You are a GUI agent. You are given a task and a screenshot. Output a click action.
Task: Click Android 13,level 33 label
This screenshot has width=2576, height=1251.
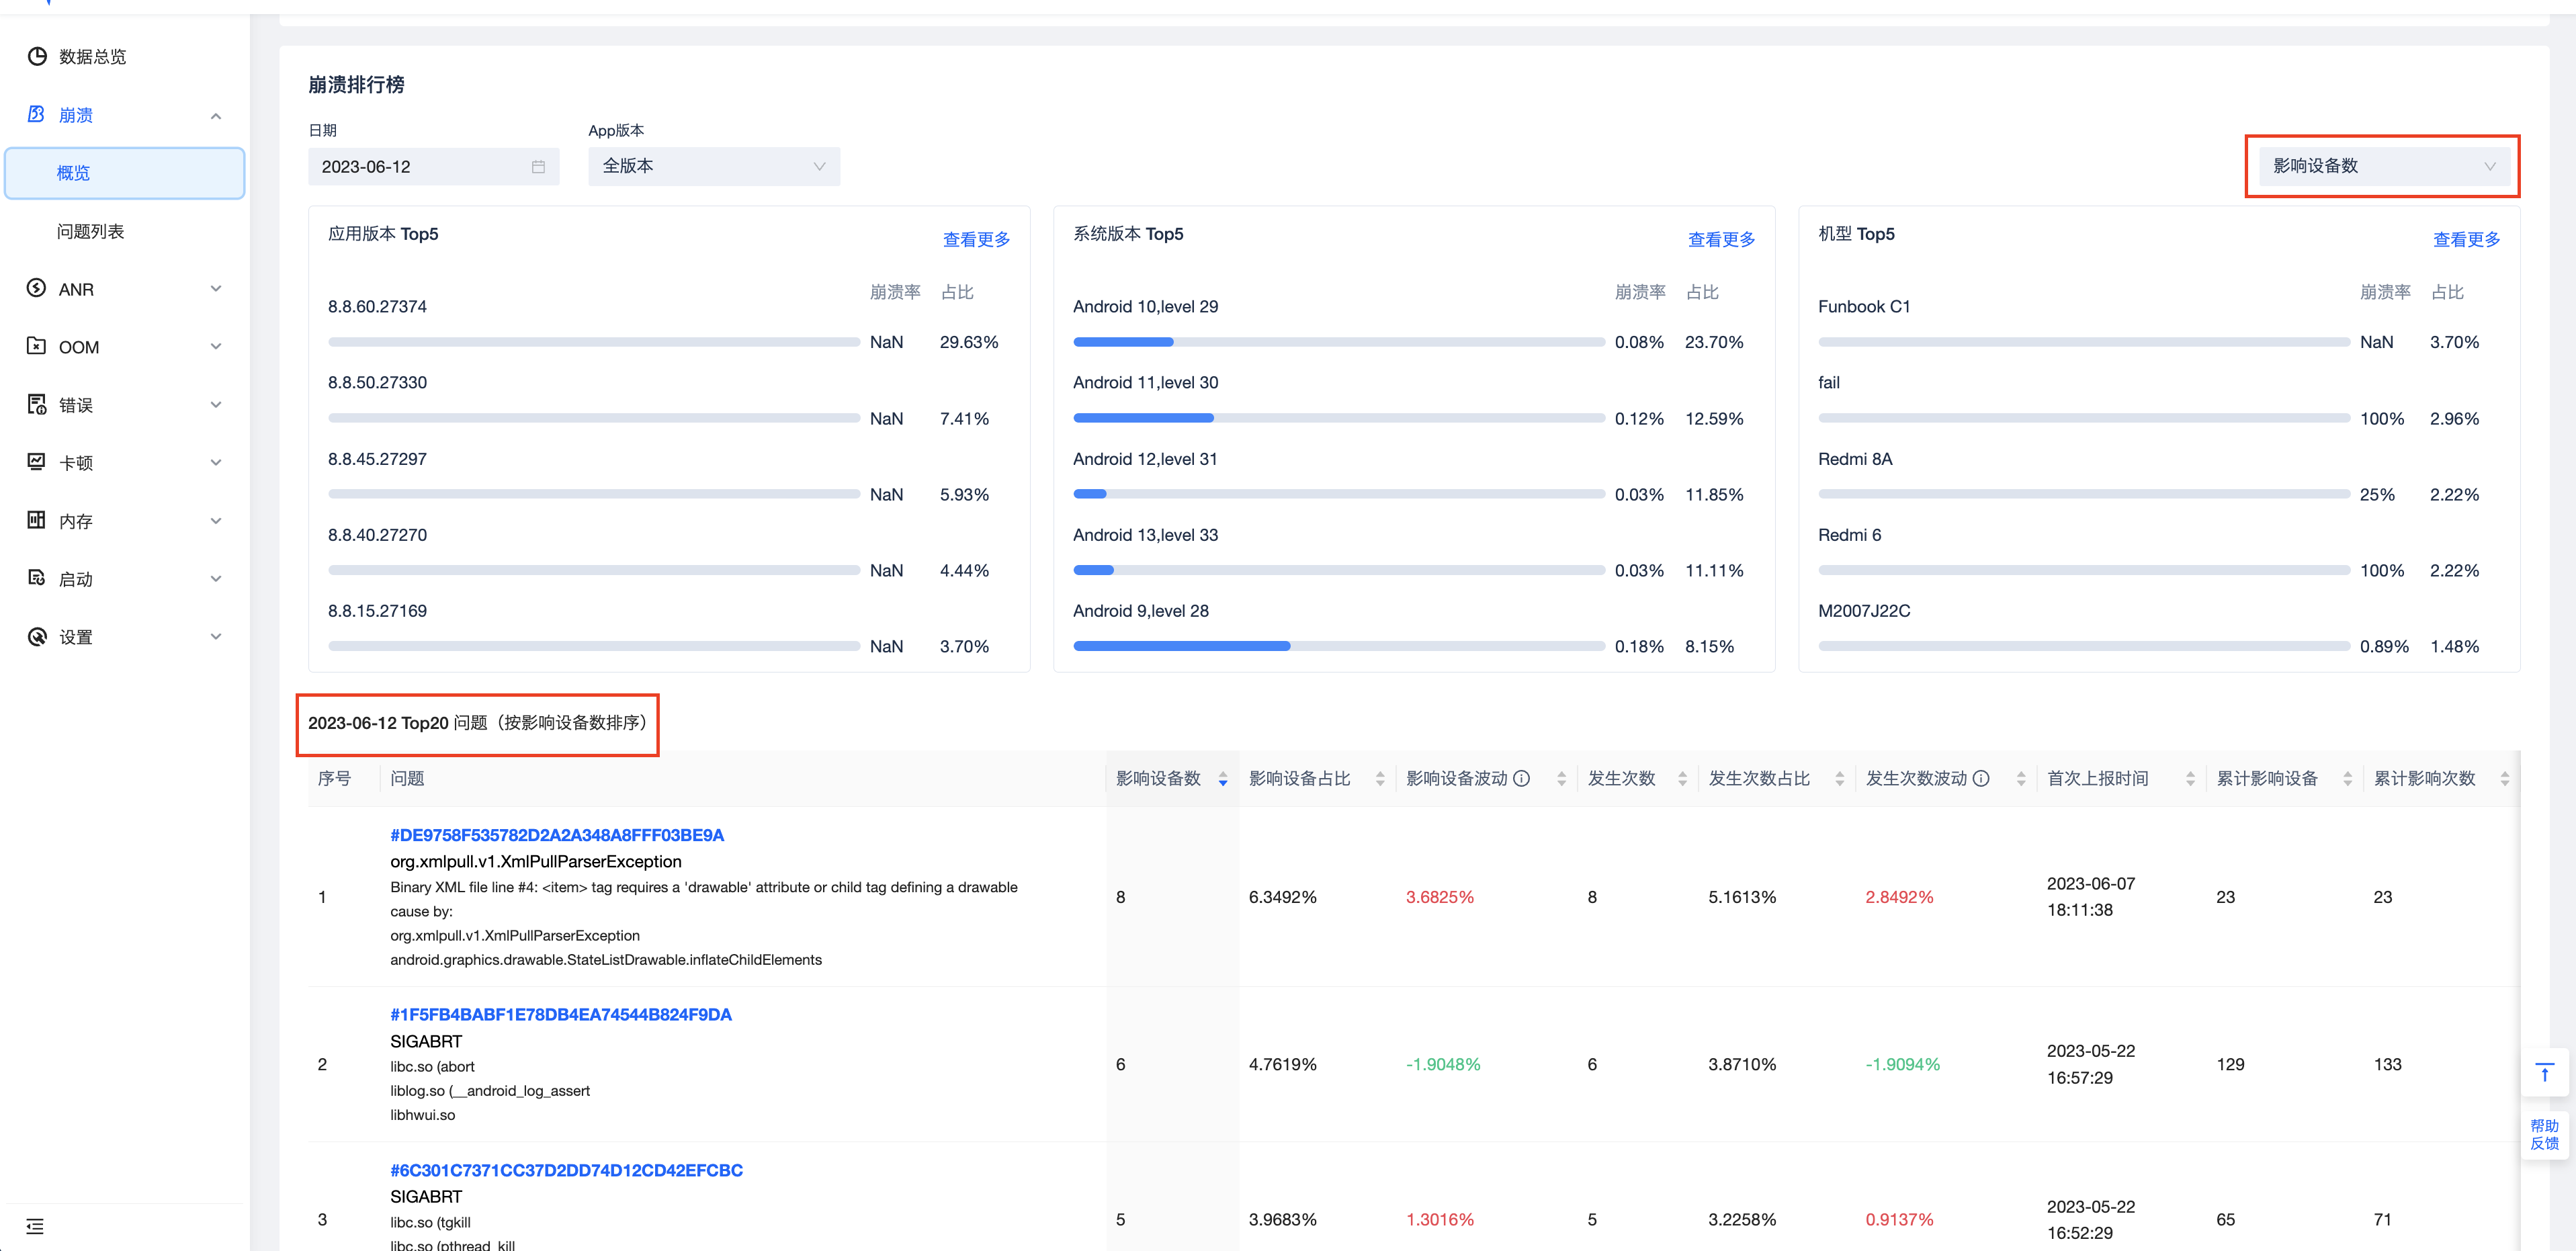(1145, 535)
